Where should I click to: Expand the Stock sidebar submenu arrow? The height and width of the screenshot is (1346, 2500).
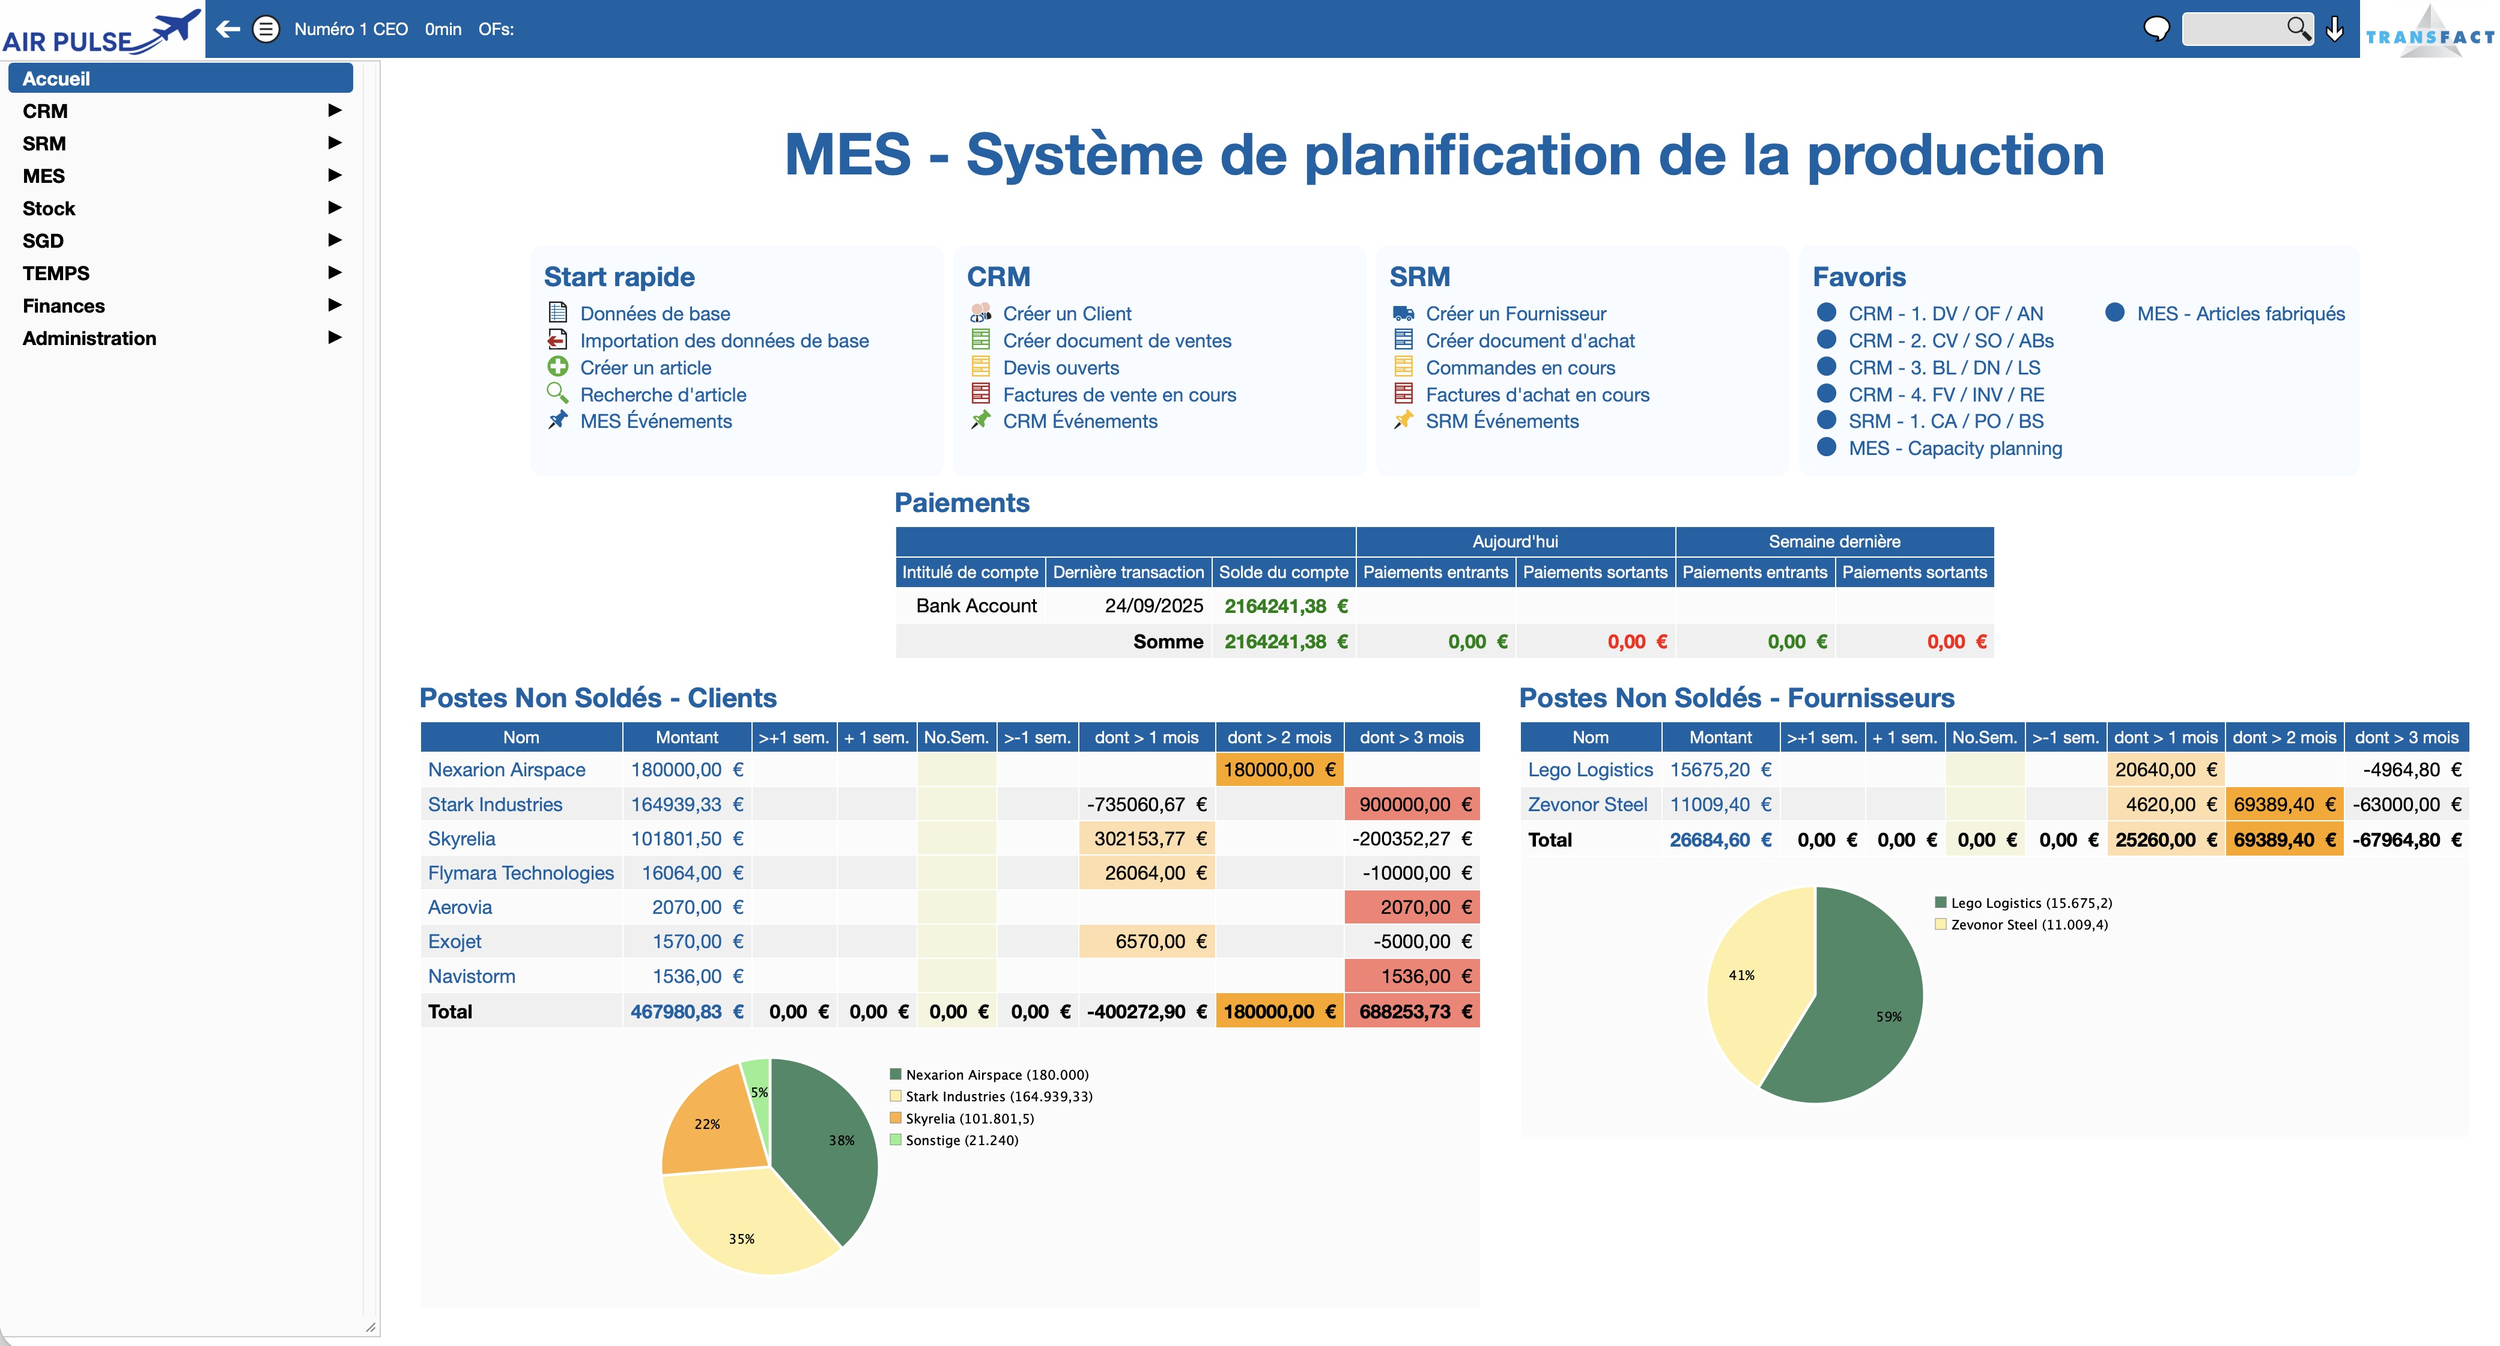pos(335,208)
